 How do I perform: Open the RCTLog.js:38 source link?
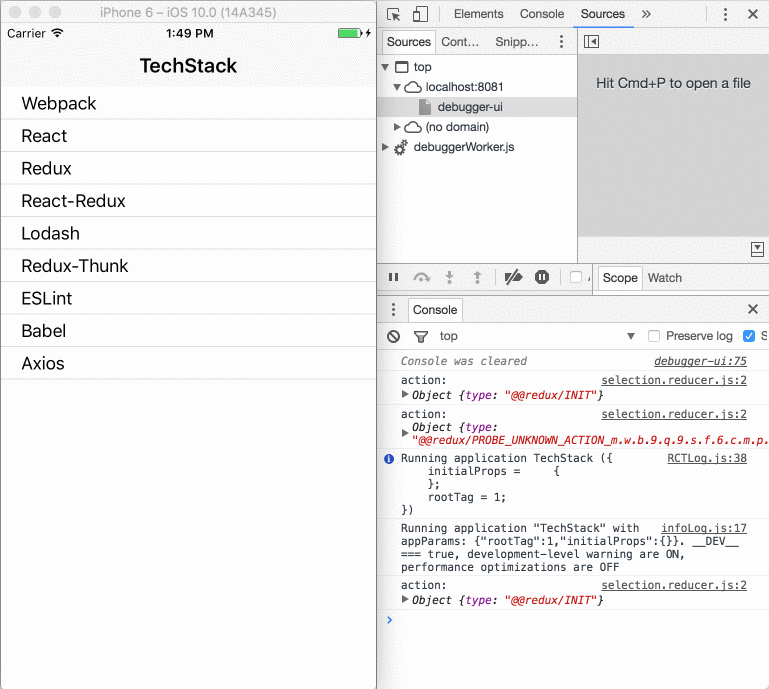707,459
